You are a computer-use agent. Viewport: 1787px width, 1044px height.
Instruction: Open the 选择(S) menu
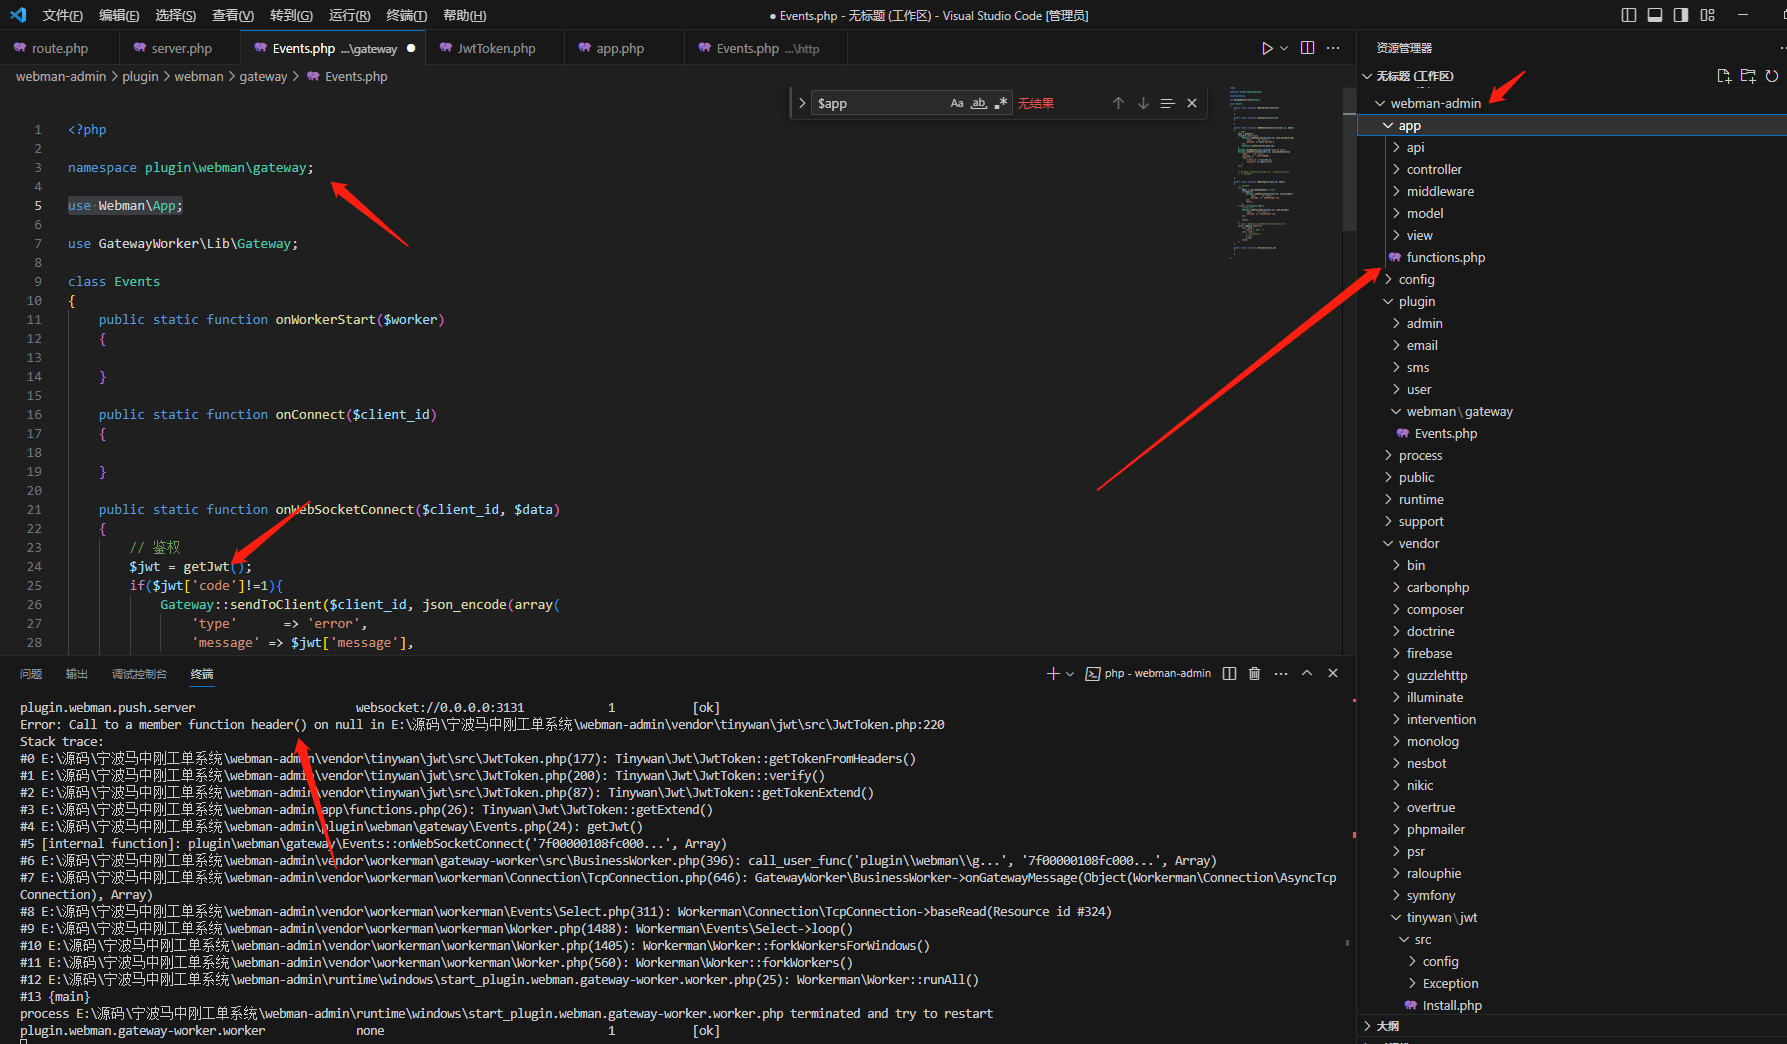tap(176, 15)
